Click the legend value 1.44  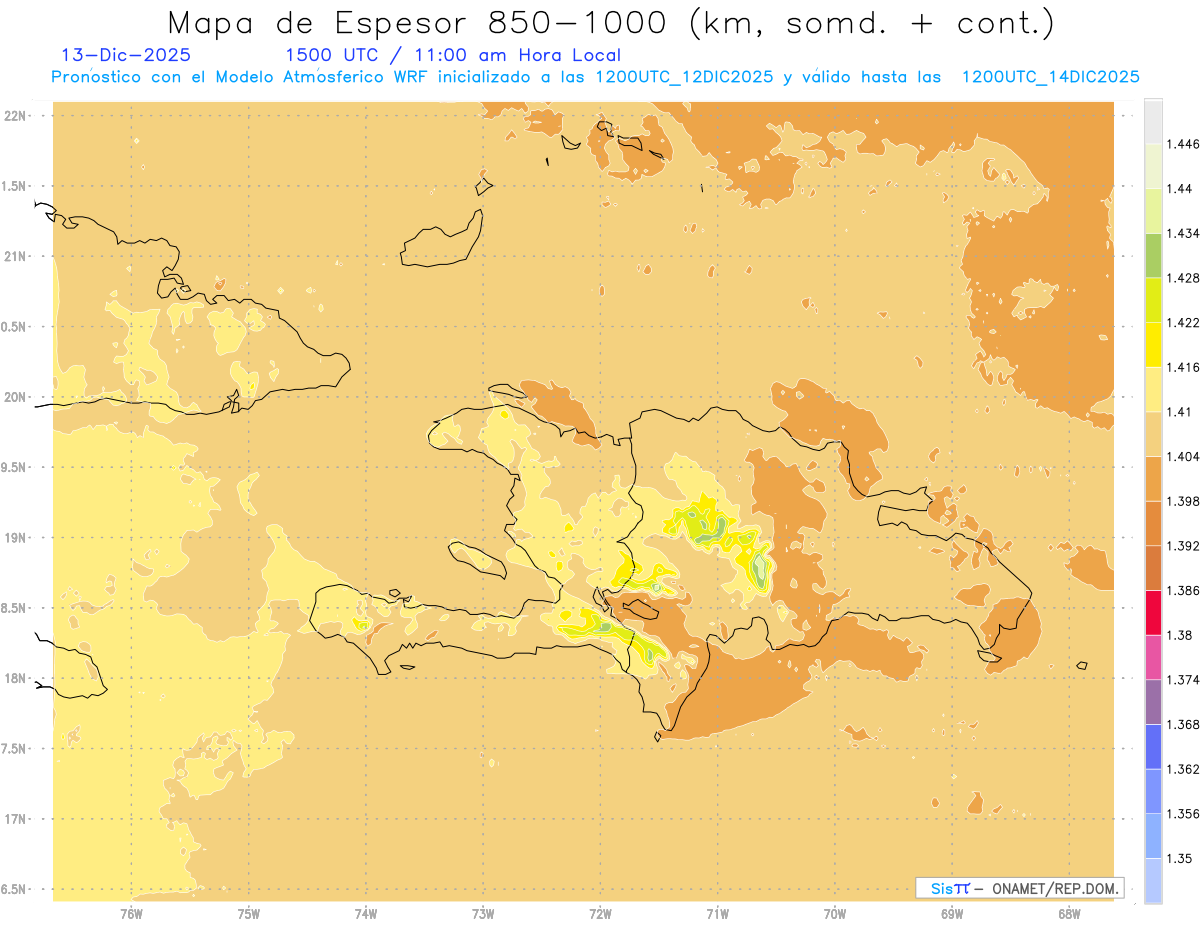[1180, 189]
